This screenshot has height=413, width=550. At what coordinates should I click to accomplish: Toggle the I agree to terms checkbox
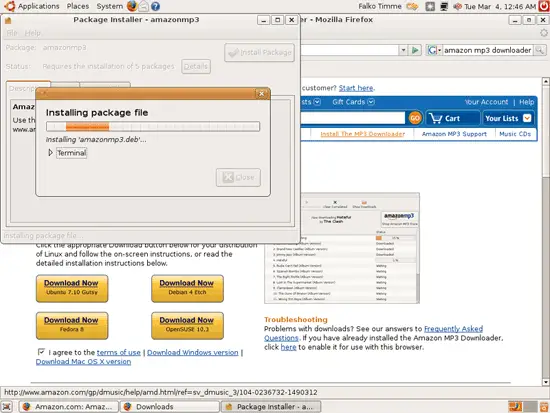pos(41,351)
